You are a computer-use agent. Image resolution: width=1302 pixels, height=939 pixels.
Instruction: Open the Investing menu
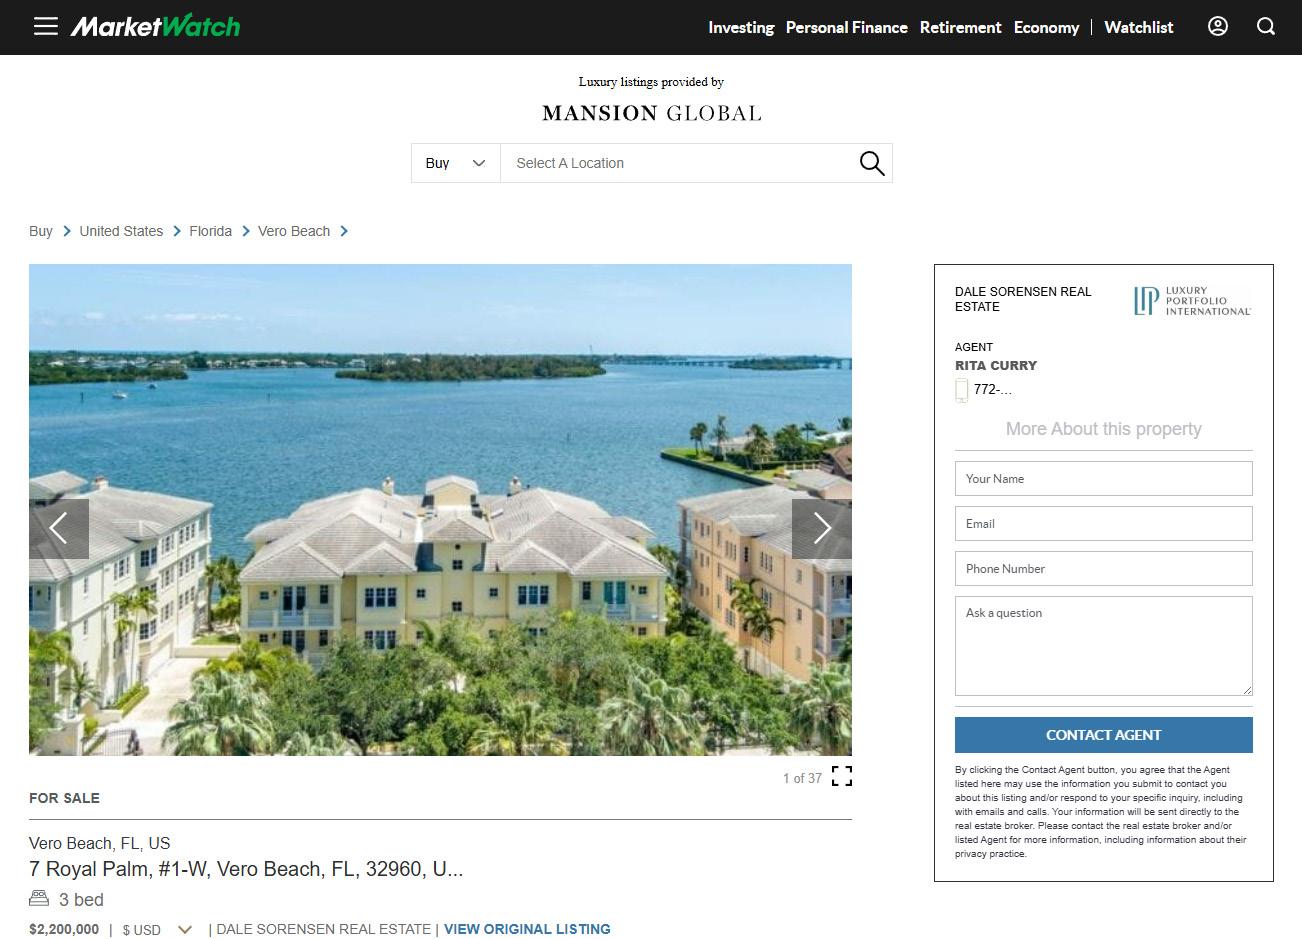pos(741,27)
